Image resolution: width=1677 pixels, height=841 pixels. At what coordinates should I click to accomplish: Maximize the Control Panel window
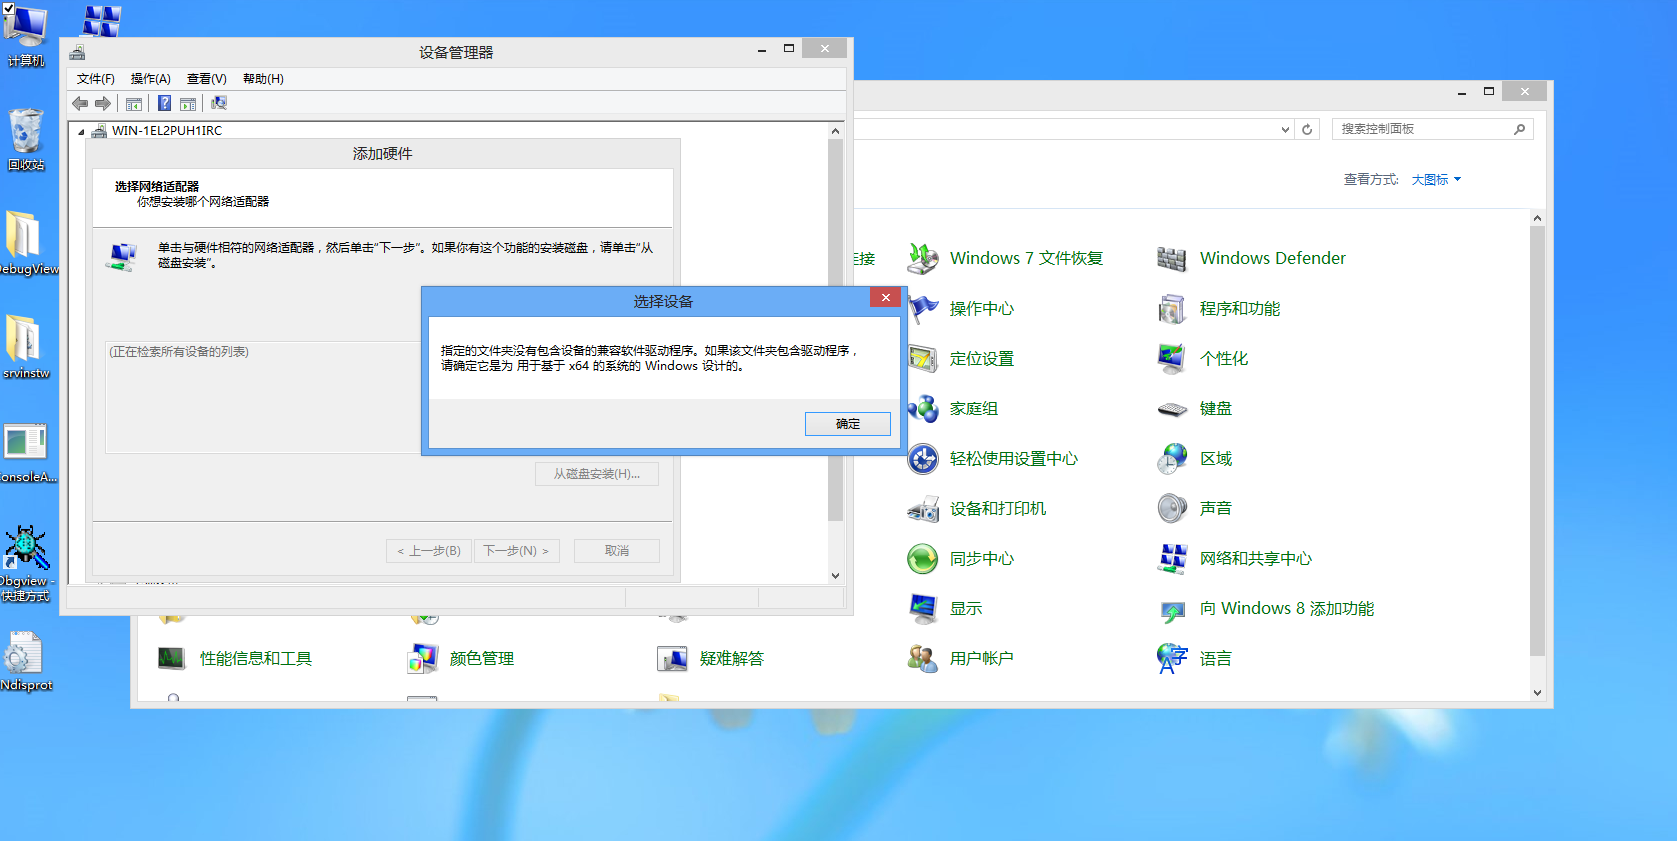pos(1489,92)
